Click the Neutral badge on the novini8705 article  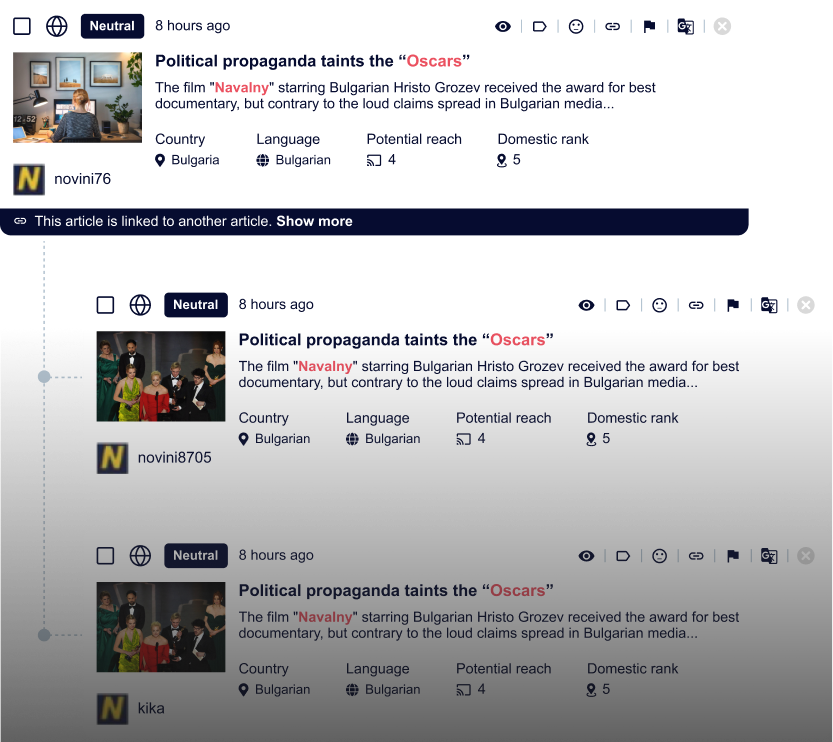coord(196,305)
